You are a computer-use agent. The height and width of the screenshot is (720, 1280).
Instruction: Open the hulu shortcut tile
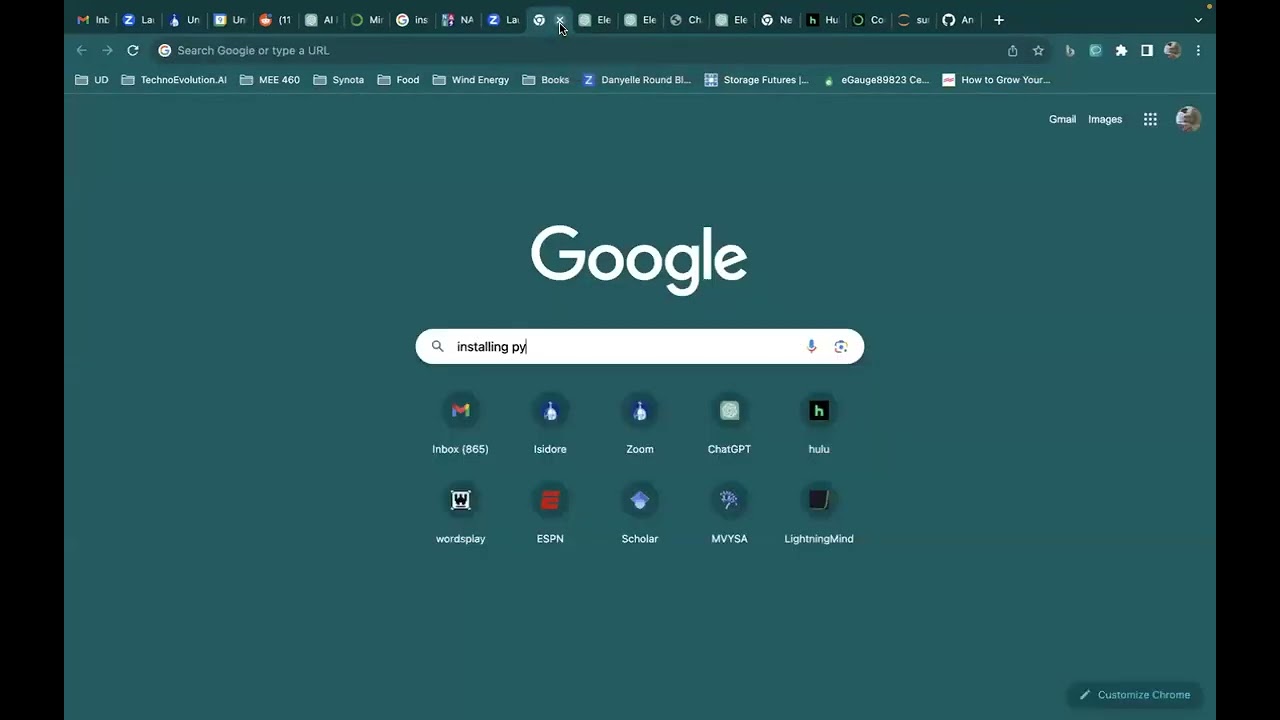point(819,425)
